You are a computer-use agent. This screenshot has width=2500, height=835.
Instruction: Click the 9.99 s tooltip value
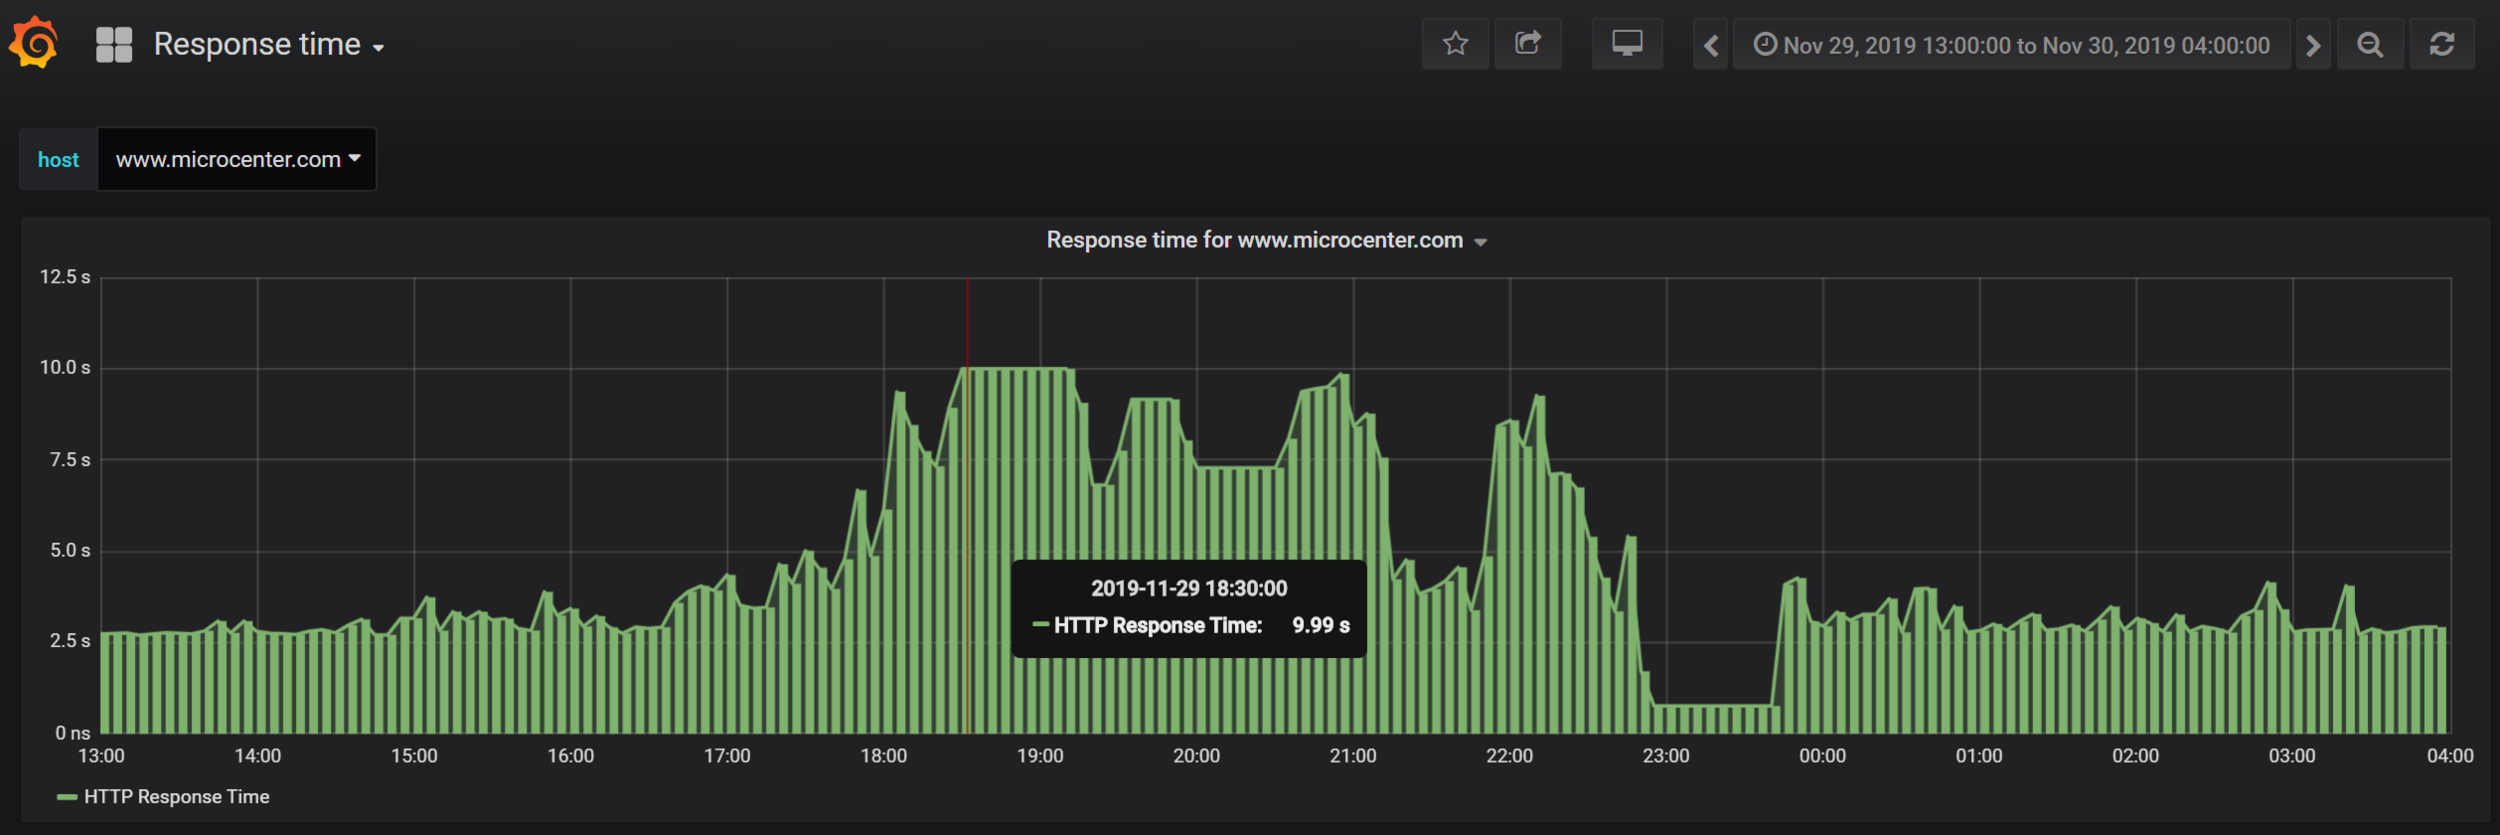coord(1321,626)
